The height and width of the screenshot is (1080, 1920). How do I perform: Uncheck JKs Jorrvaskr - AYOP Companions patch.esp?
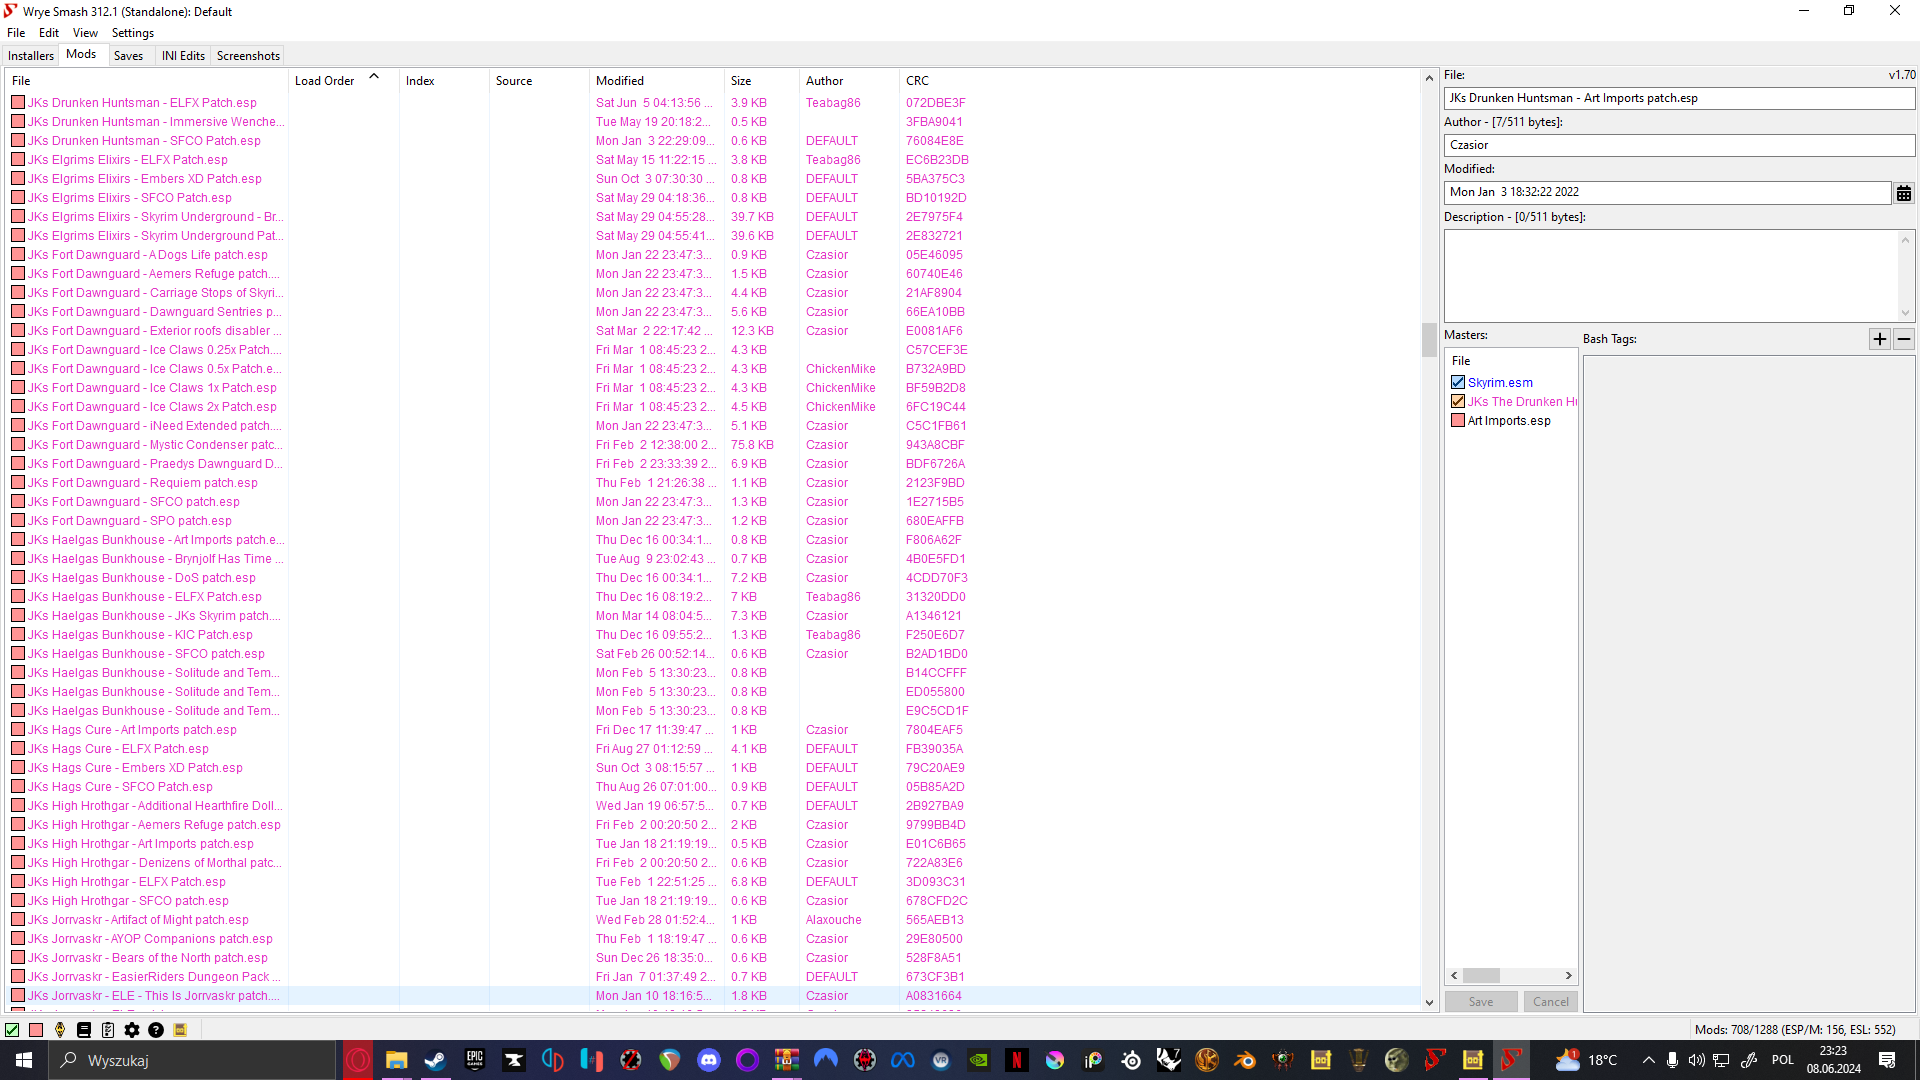coord(18,938)
